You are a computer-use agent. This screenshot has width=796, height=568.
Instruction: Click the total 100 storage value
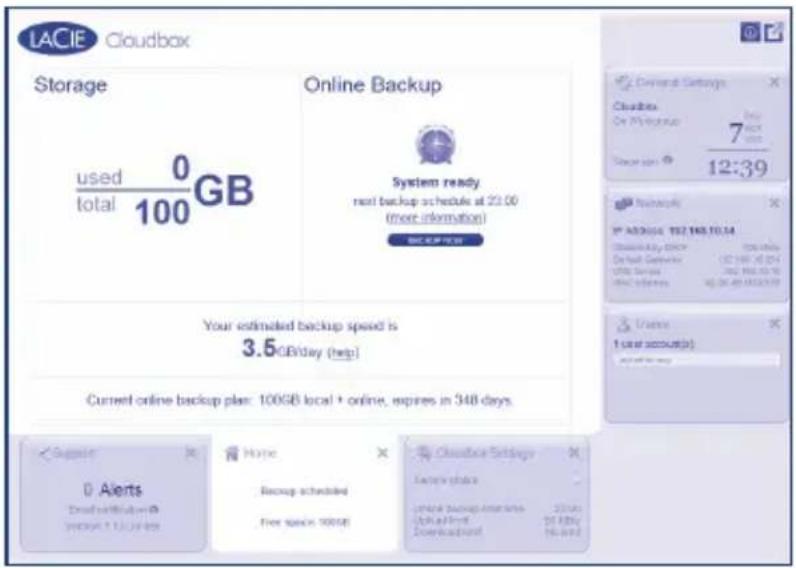tap(162, 212)
